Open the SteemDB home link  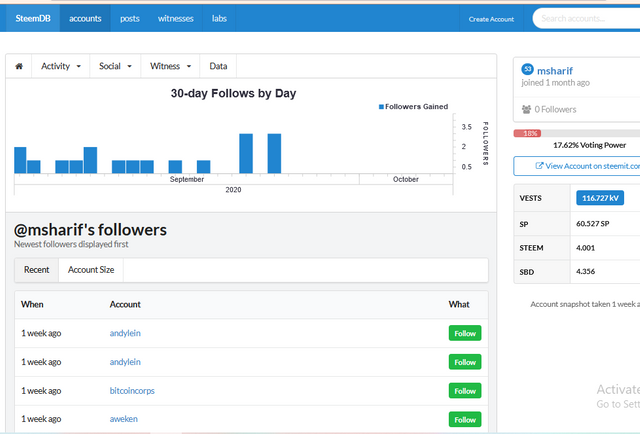(33, 18)
